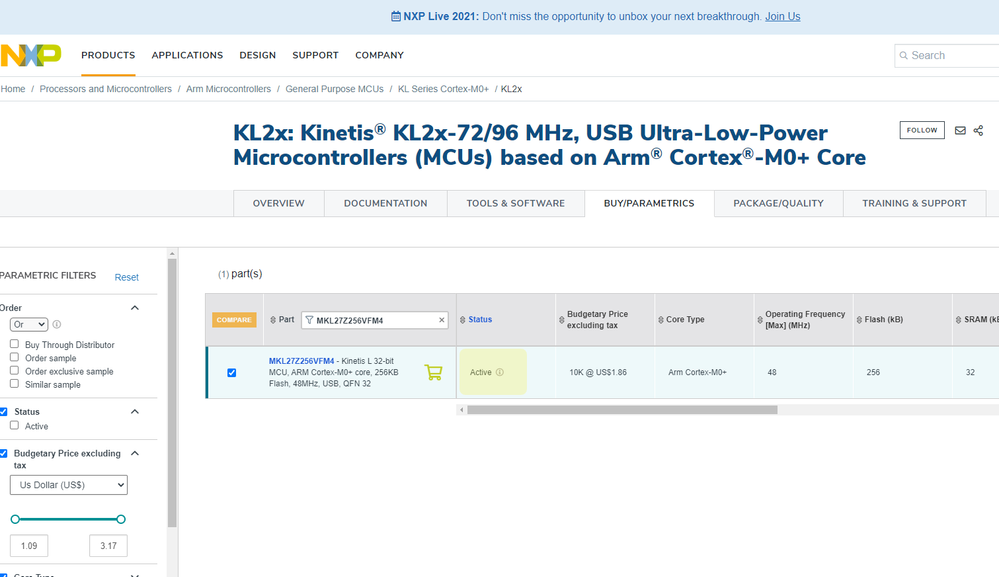The height and width of the screenshot is (577, 999).
Task: Click the Join Us link
Action: pyautogui.click(x=782, y=17)
